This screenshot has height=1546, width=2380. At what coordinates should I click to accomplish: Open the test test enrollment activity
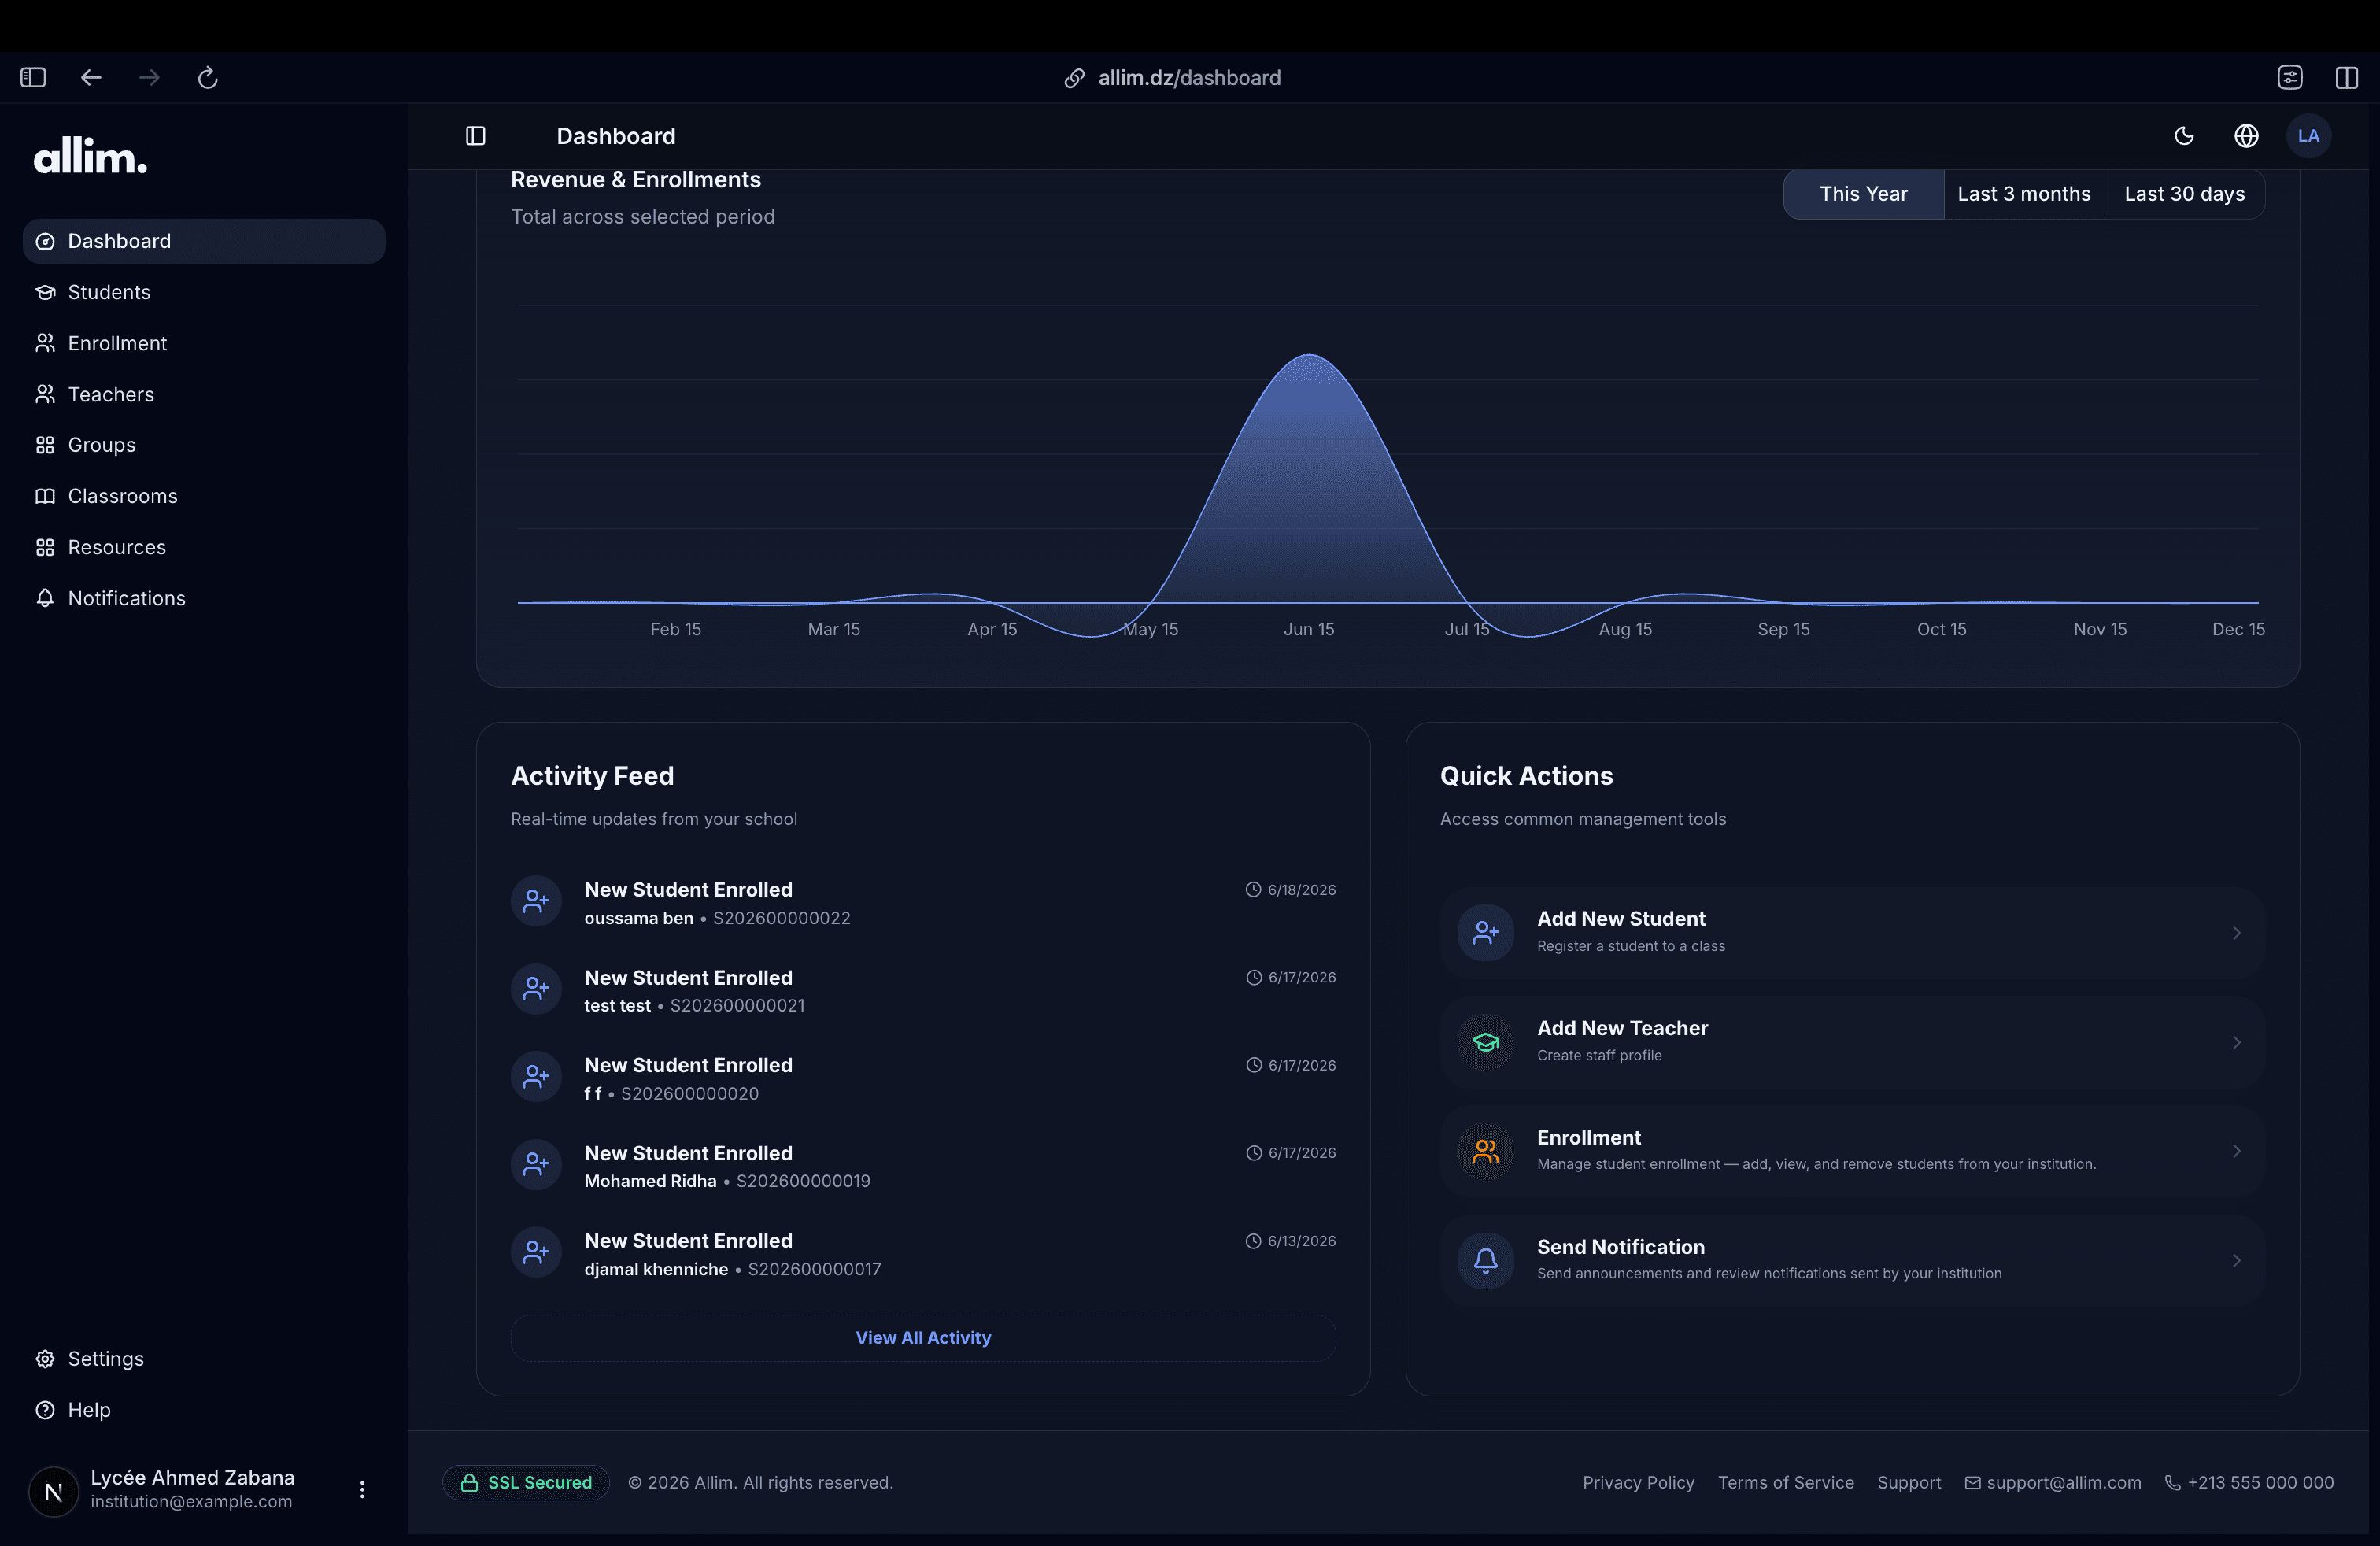click(923, 991)
